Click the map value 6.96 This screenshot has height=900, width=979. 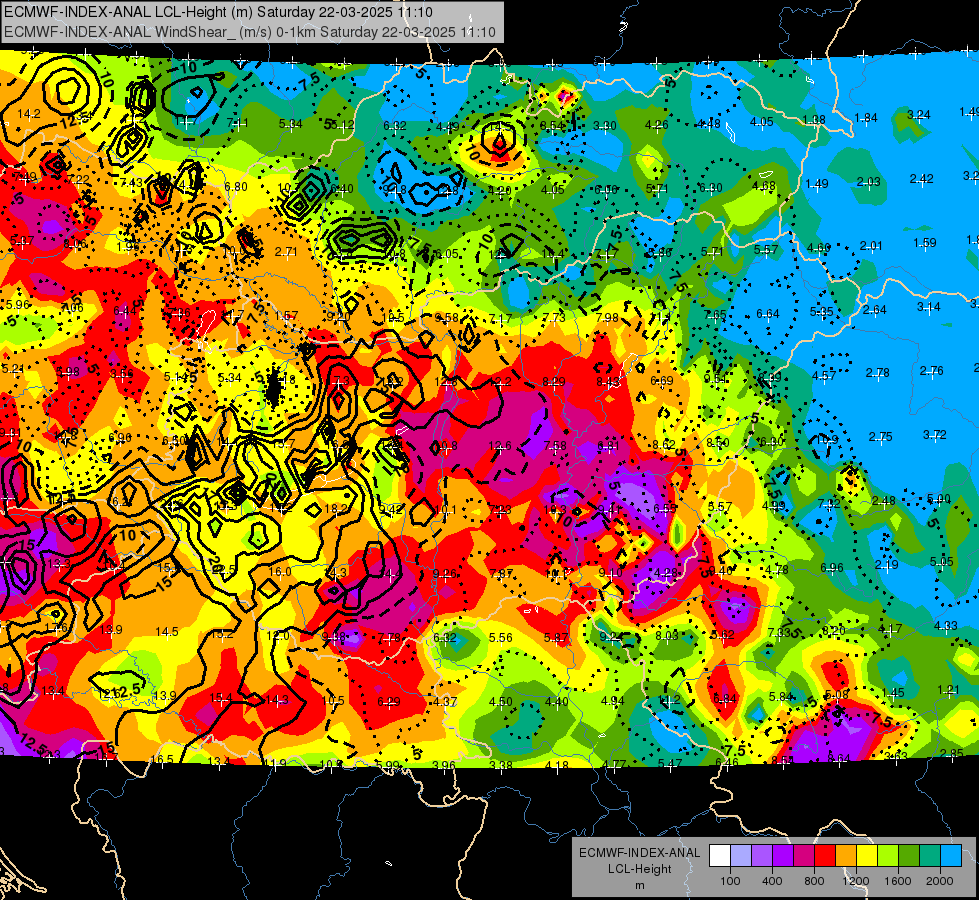click(x=832, y=568)
